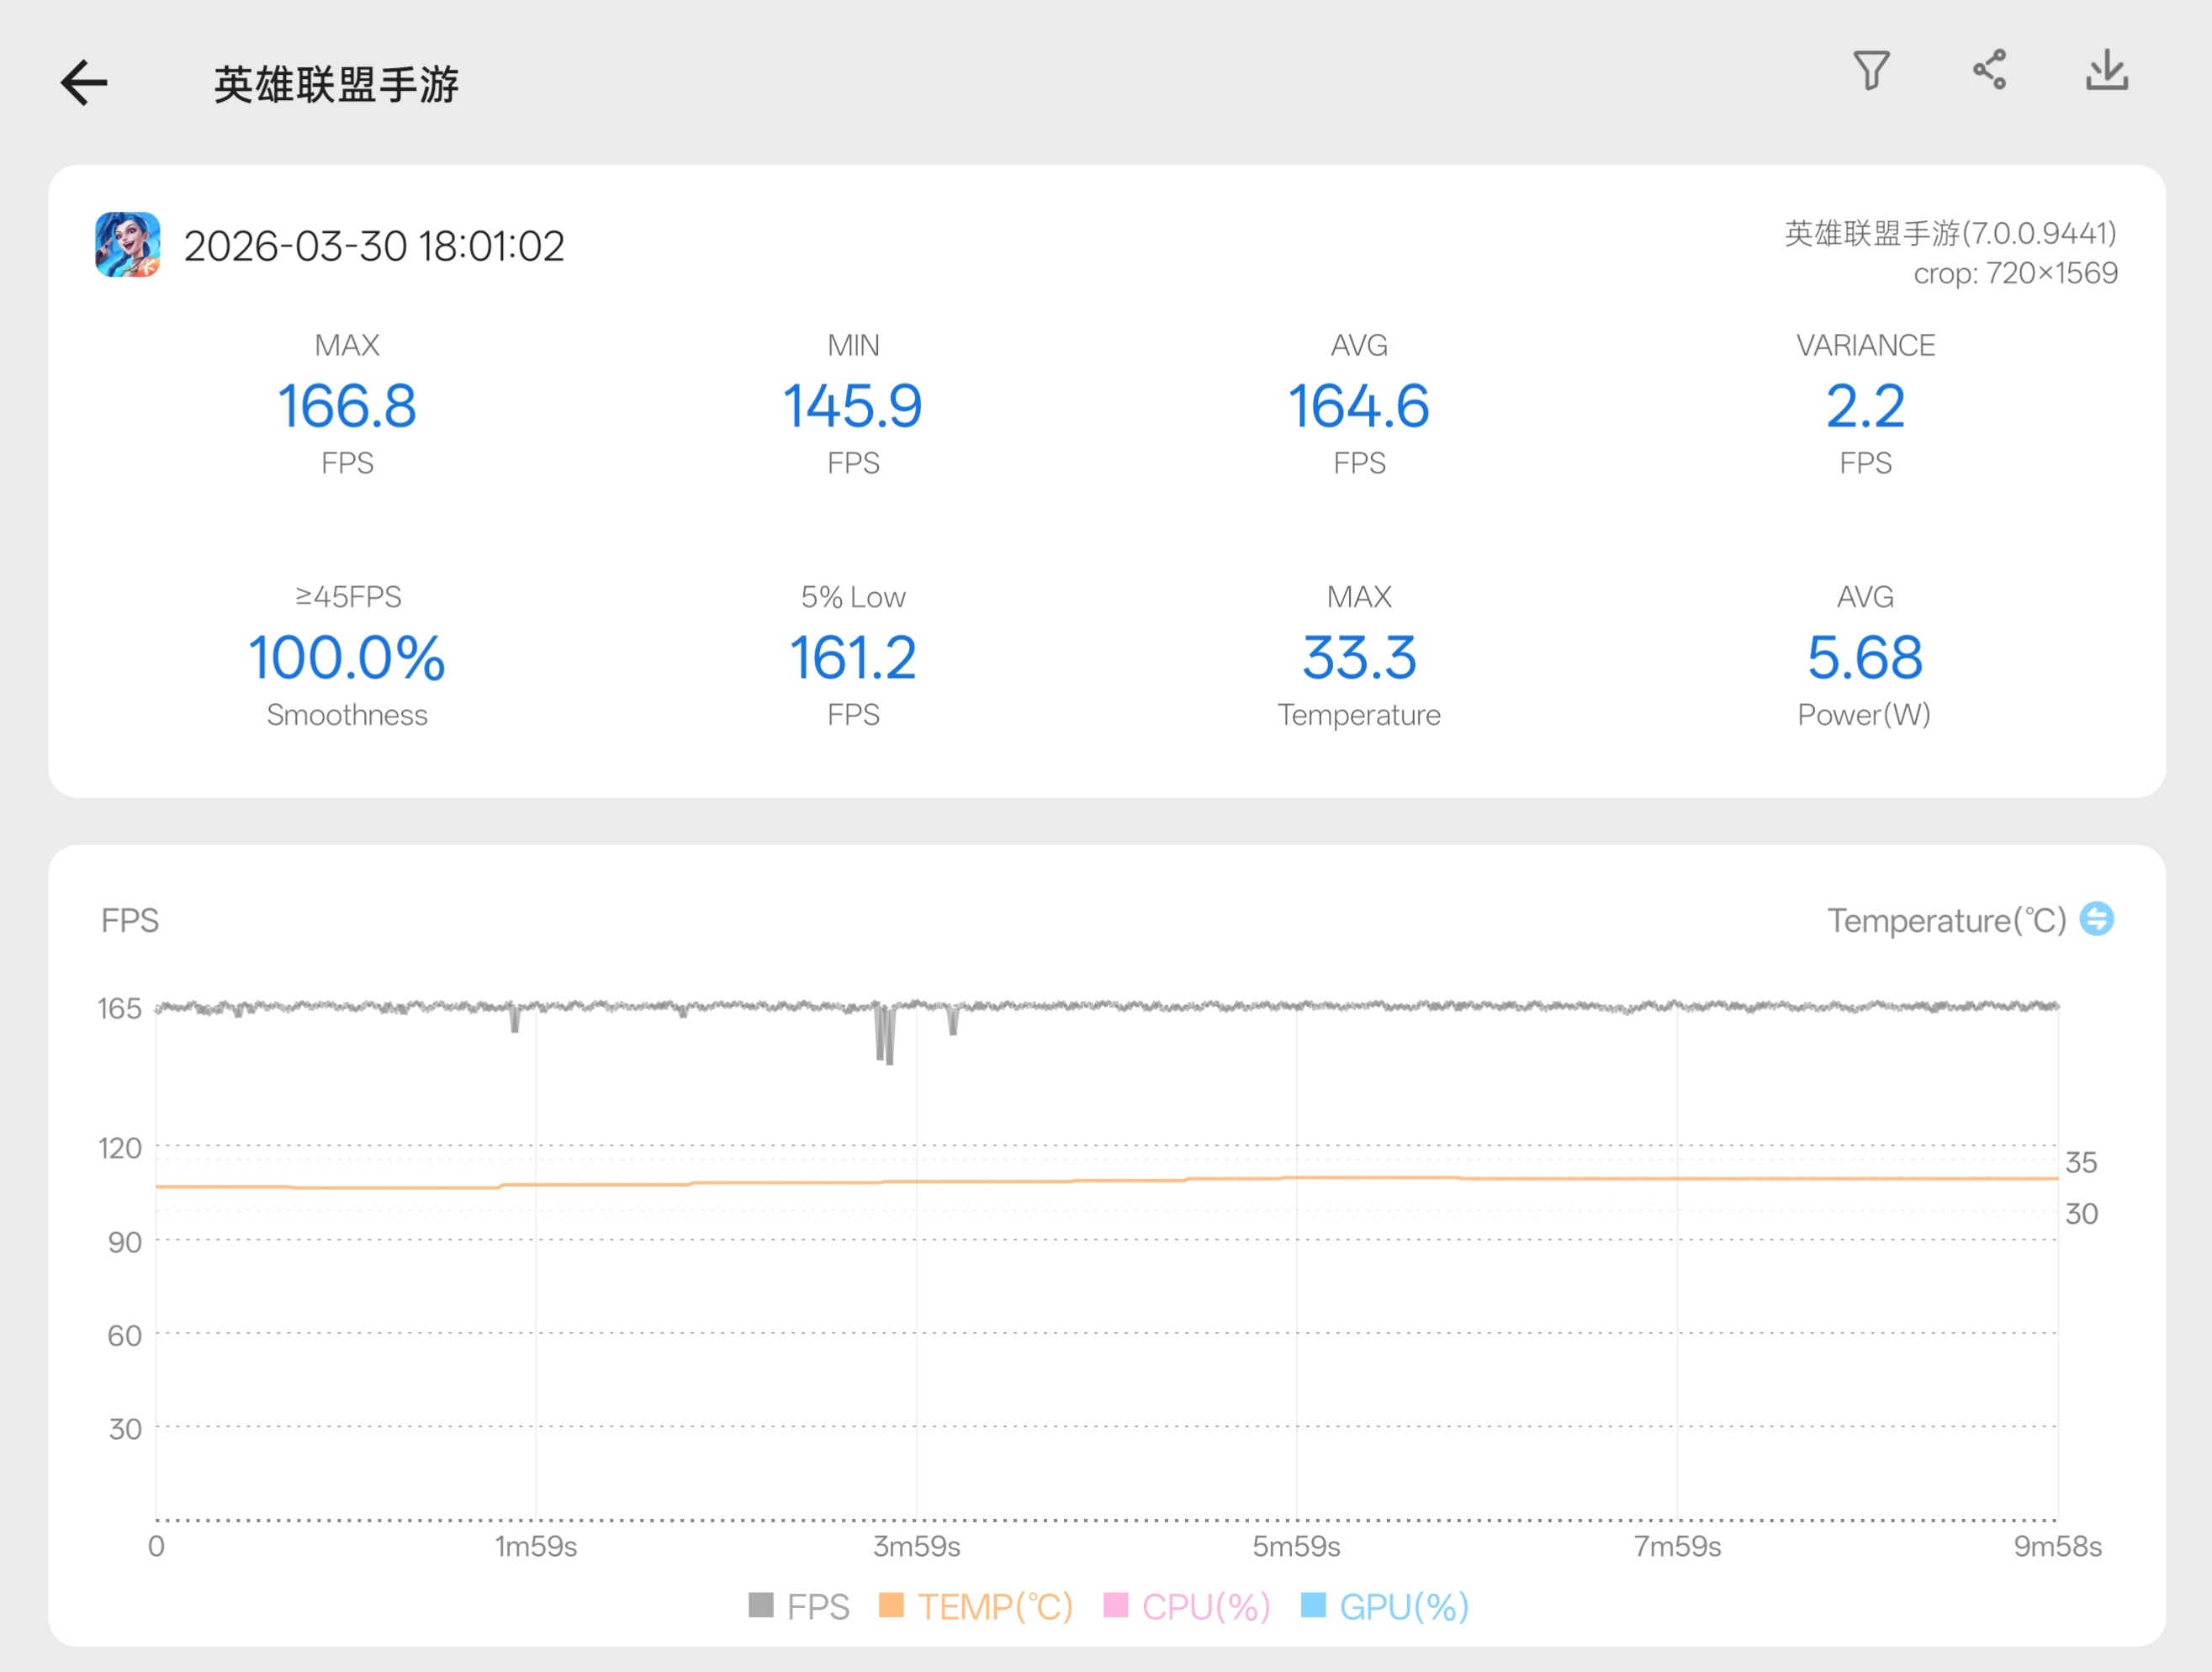Tap the back arrow icon

point(84,83)
